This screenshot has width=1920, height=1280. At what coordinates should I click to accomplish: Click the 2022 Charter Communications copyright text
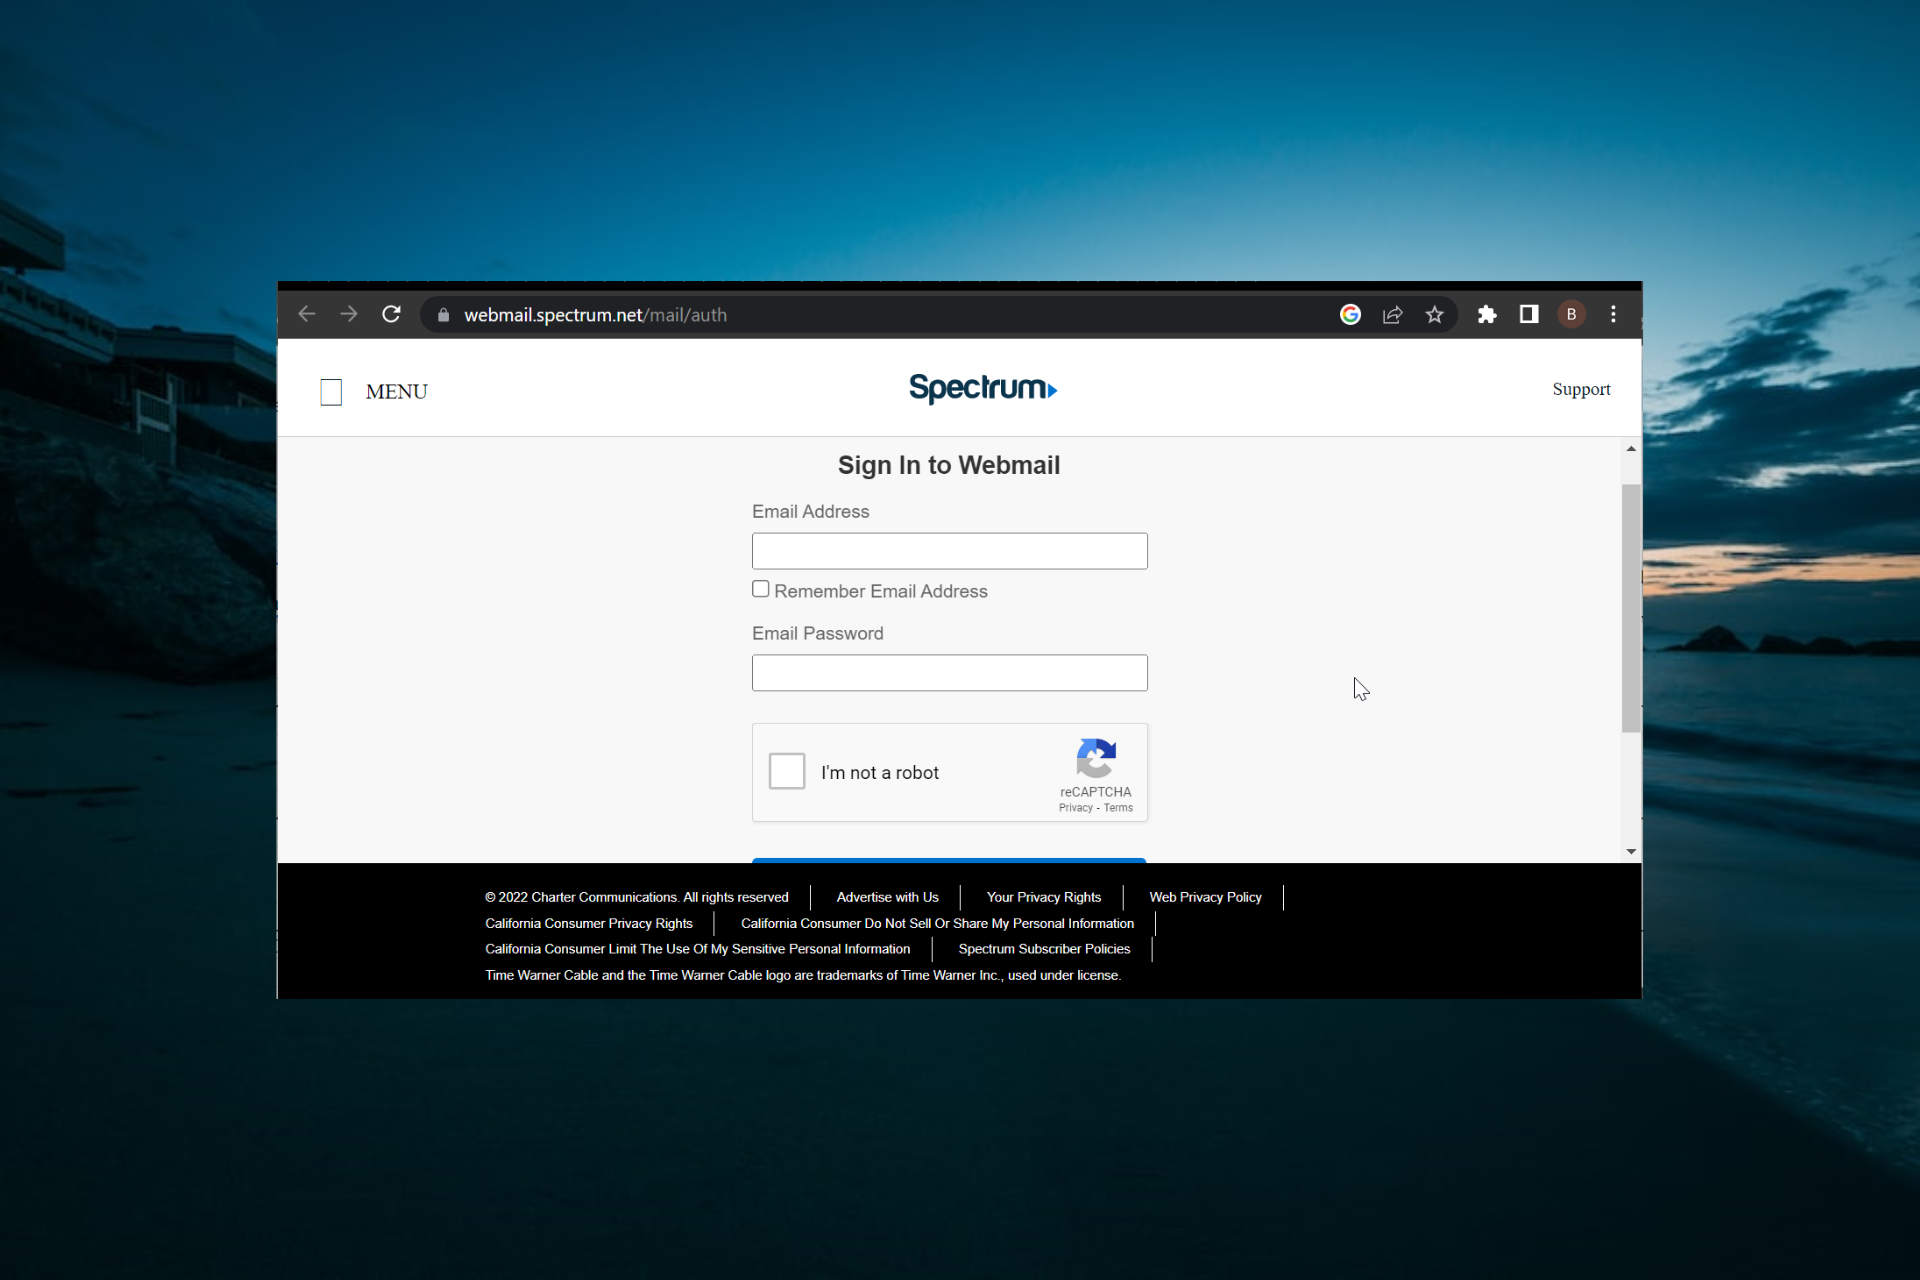coord(636,897)
